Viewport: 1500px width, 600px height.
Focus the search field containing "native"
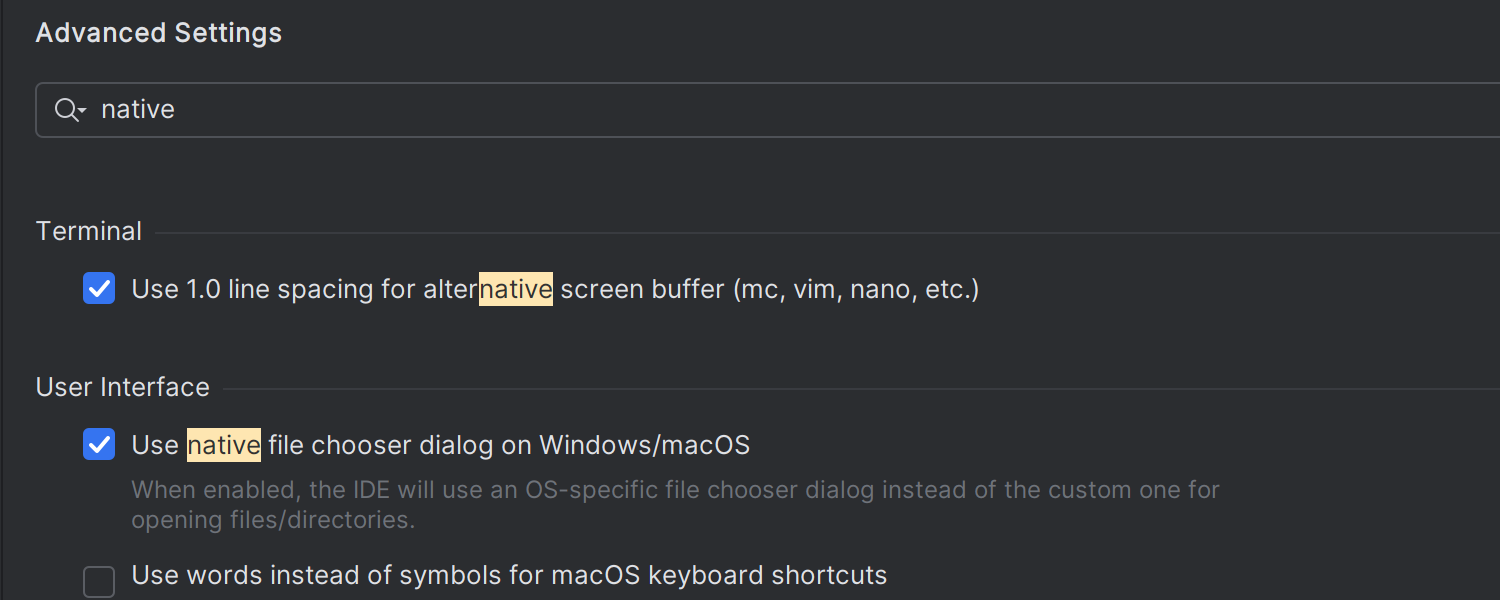pos(700,110)
